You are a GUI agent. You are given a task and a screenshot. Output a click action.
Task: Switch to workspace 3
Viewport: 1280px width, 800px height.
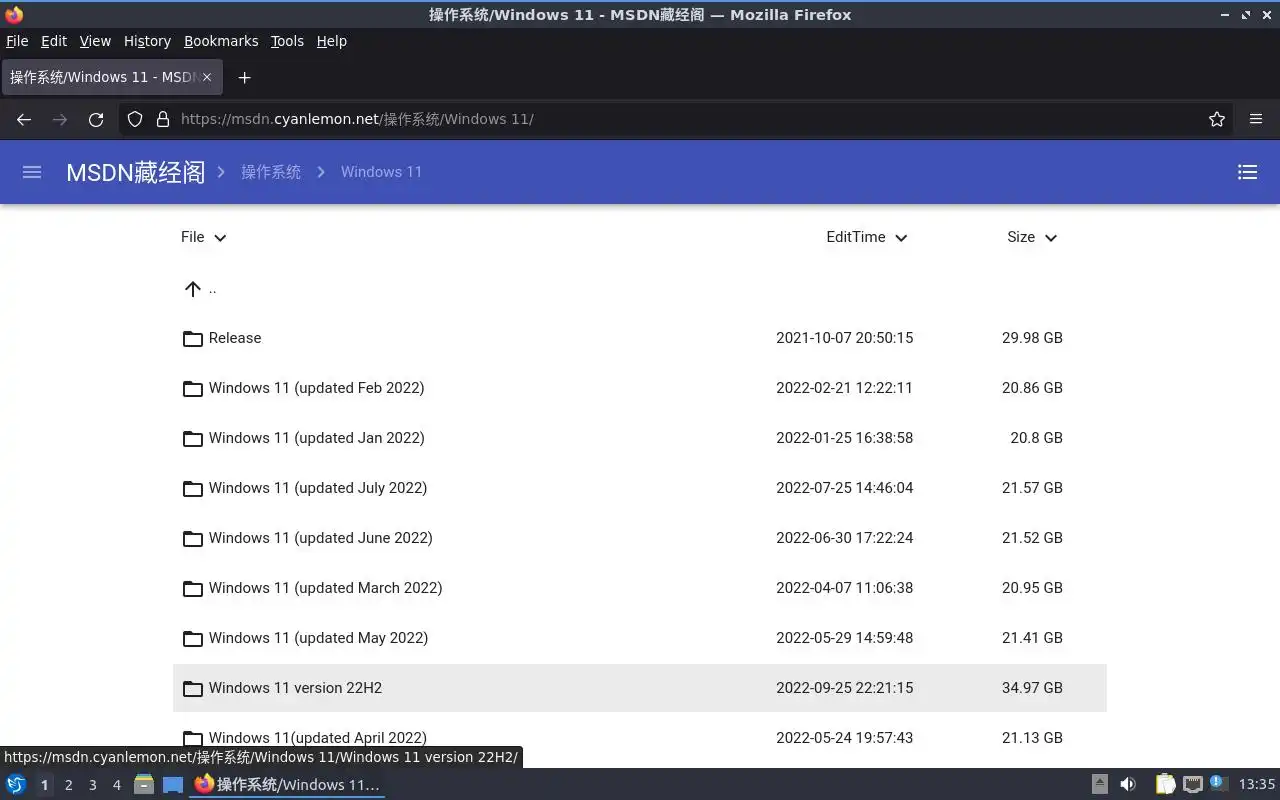tap(92, 785)
